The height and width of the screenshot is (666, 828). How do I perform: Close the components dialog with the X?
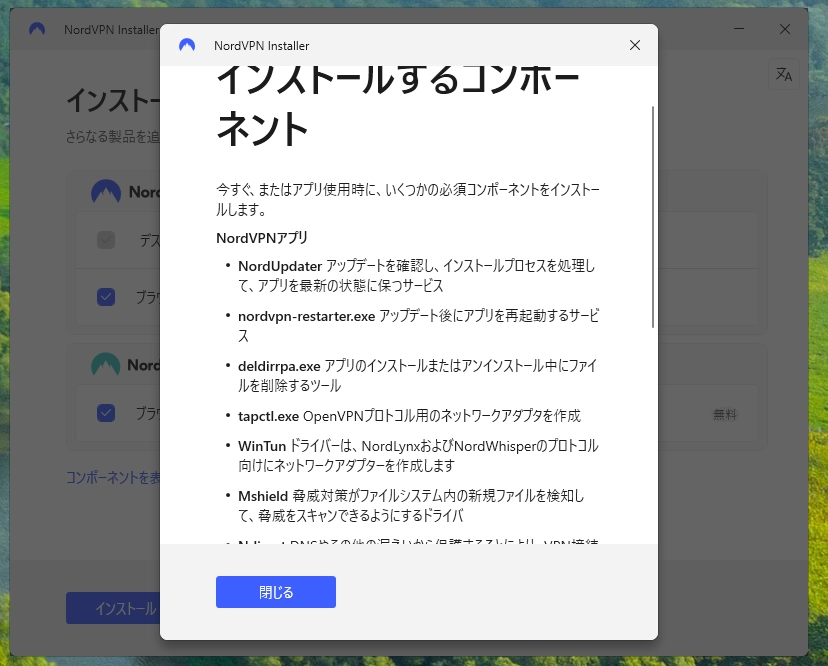pyautogui.click(x=635, y=45)
